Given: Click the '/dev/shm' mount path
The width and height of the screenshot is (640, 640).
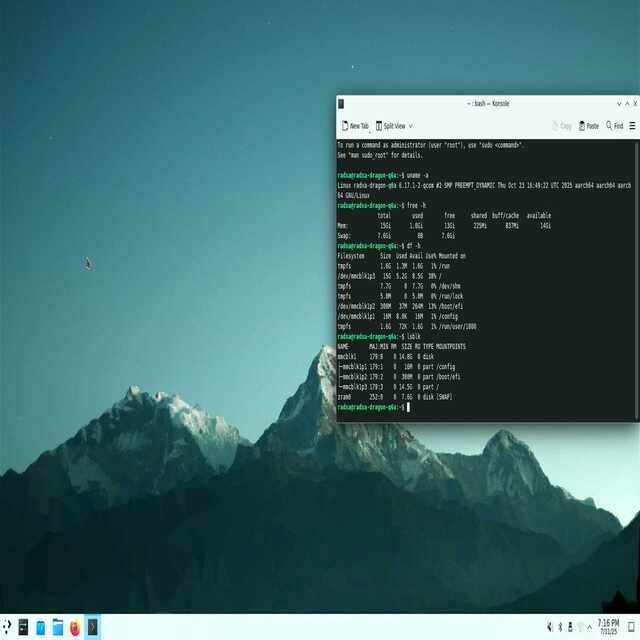Looking at the screenshot, I should coord(448,286).
